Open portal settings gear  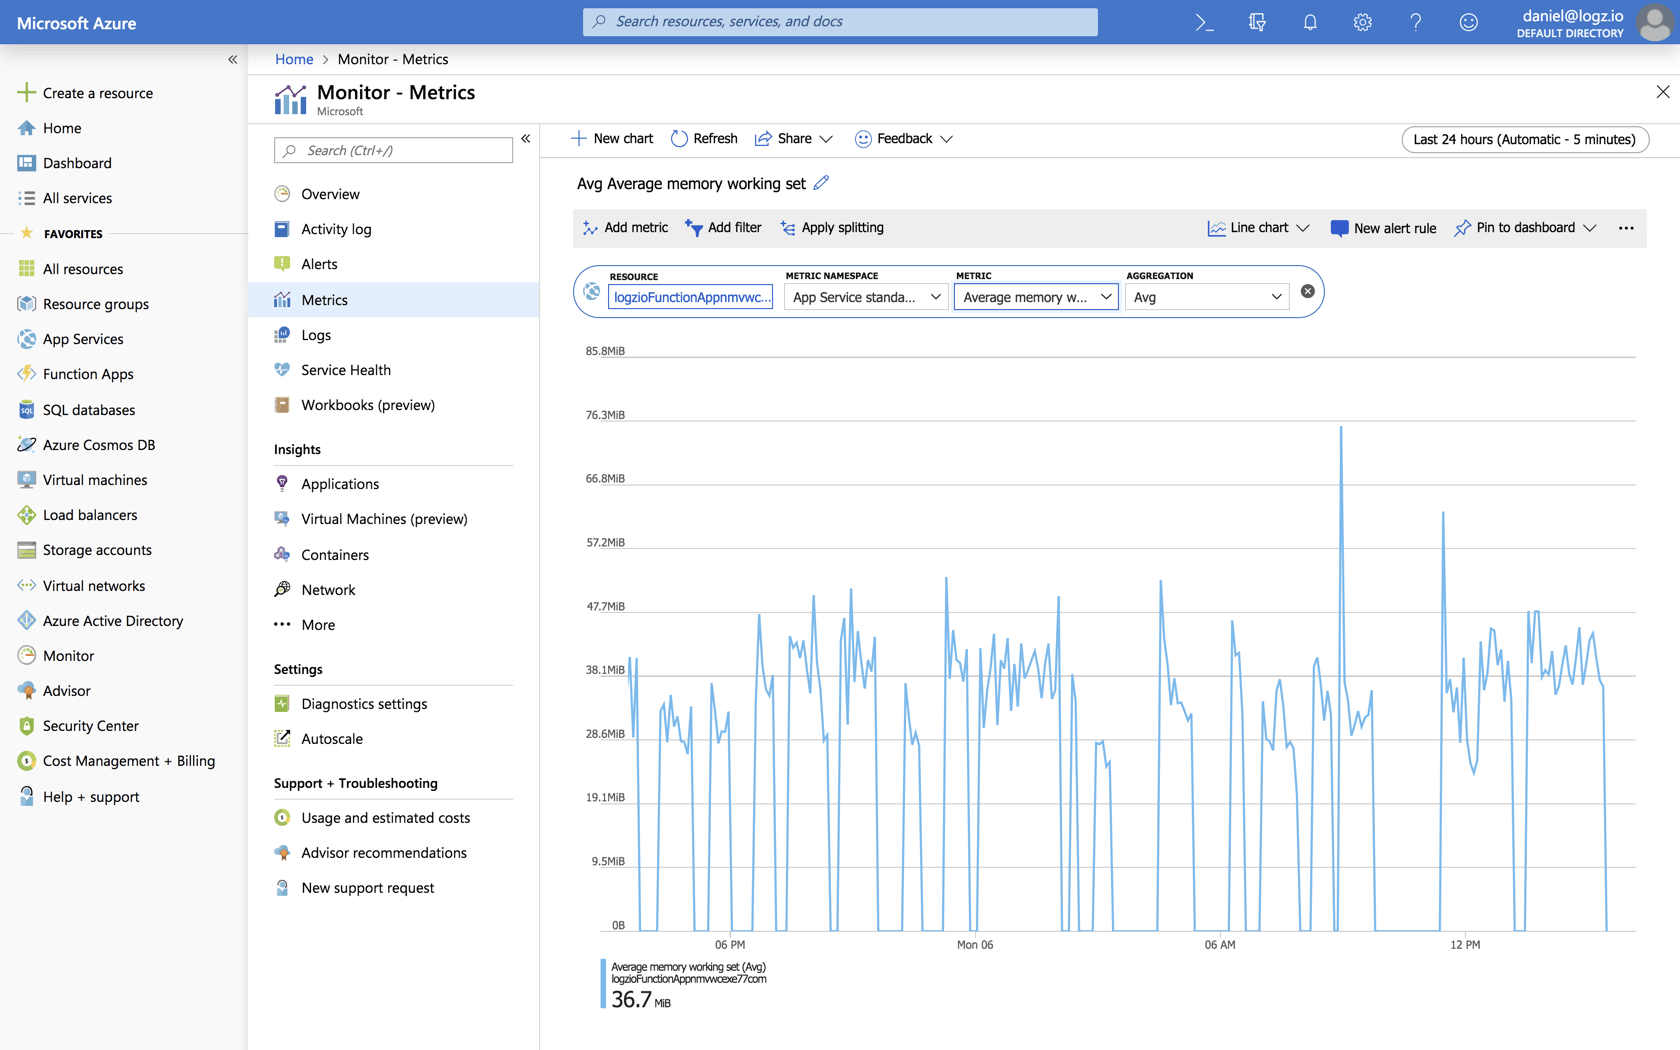click(x=1363, y=22)
